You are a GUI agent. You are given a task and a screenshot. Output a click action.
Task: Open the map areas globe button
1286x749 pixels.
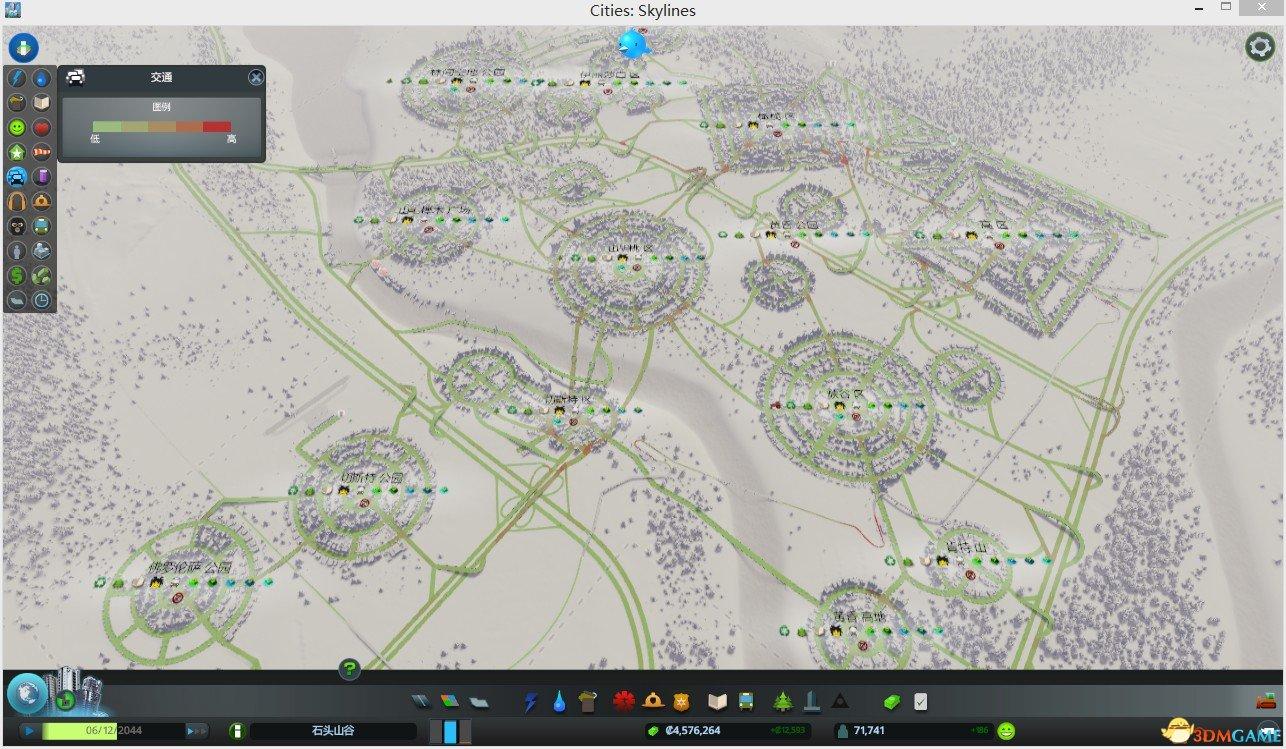(x=27, y=692)
